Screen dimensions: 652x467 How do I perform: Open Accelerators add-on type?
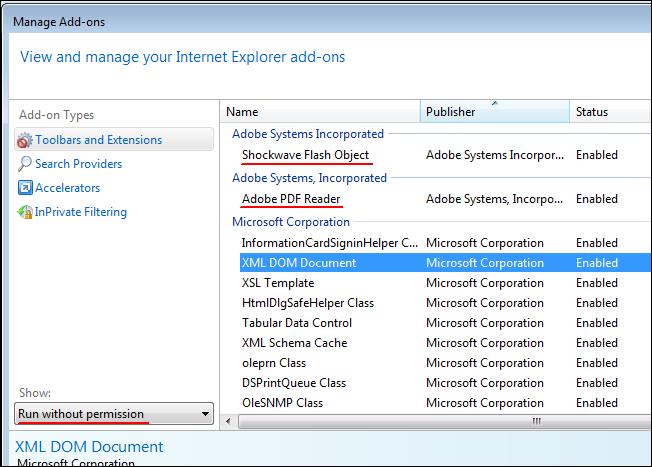pos(67,188)
